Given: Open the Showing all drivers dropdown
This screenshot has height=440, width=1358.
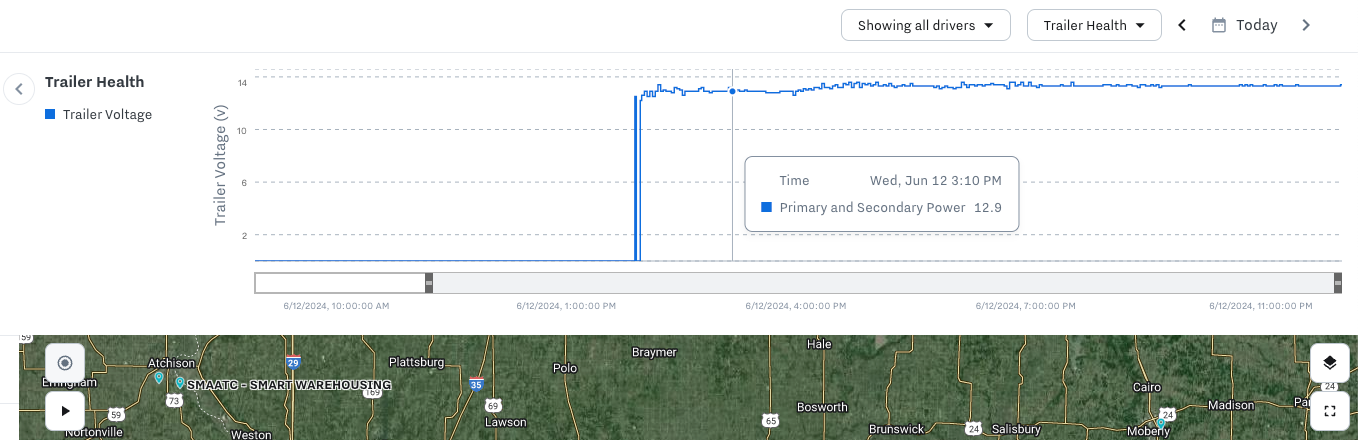Looking at the screenshot, I should pos(926,25).
